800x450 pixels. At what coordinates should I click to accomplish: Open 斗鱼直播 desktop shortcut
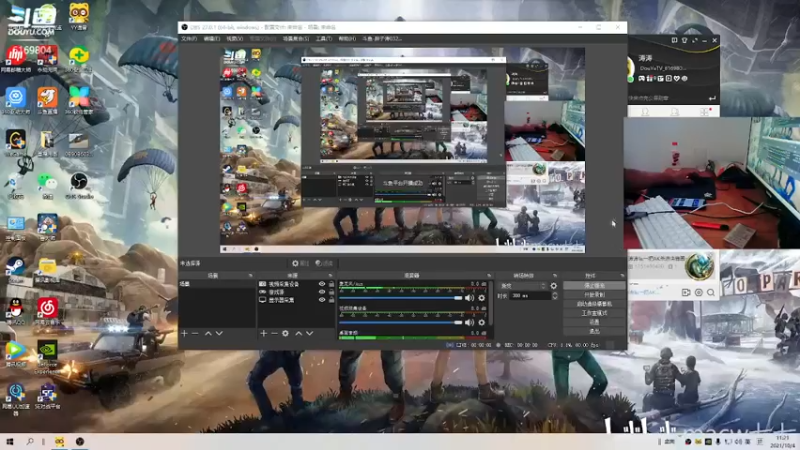[47, 101]
